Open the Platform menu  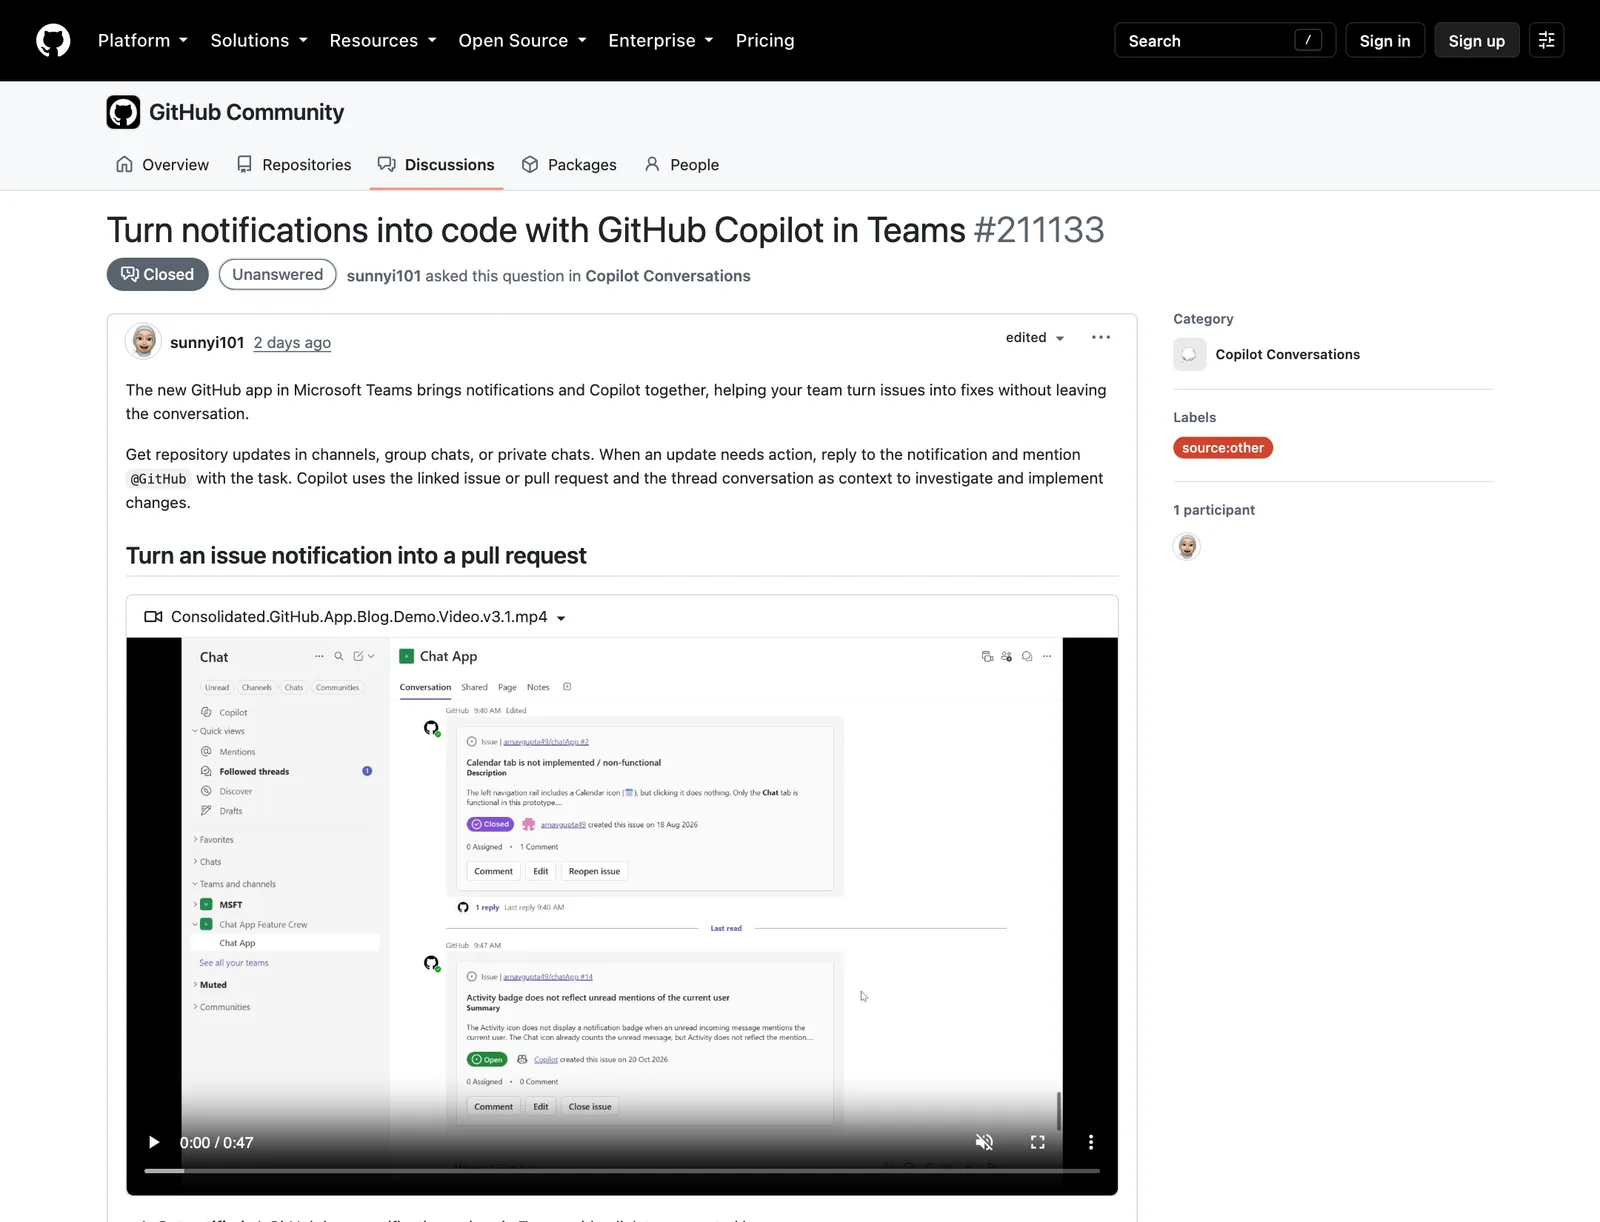point(143,41)
